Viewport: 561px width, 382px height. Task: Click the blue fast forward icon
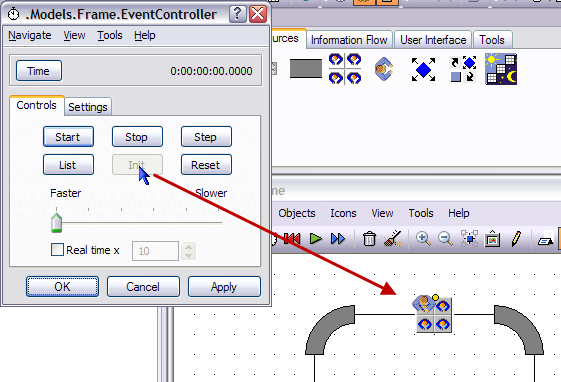click(x=338, y=239)
